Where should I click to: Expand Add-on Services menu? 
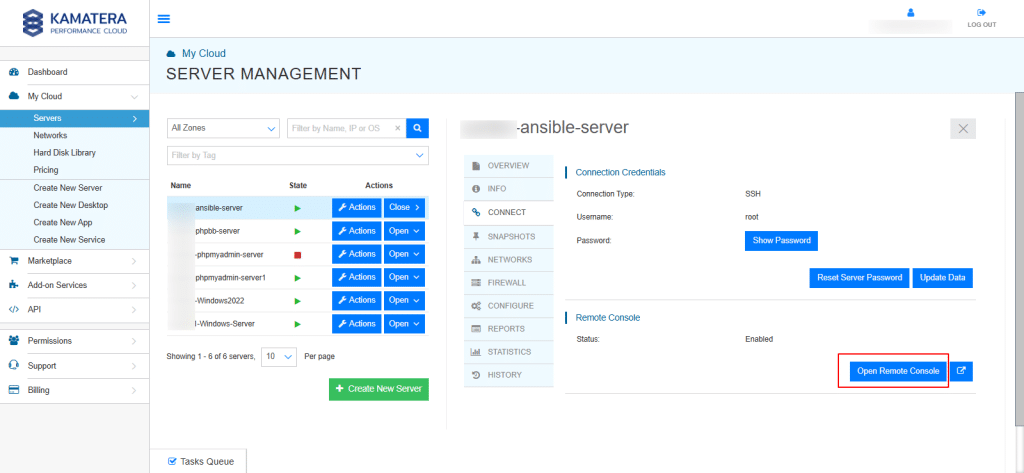[x=74, y=285]
